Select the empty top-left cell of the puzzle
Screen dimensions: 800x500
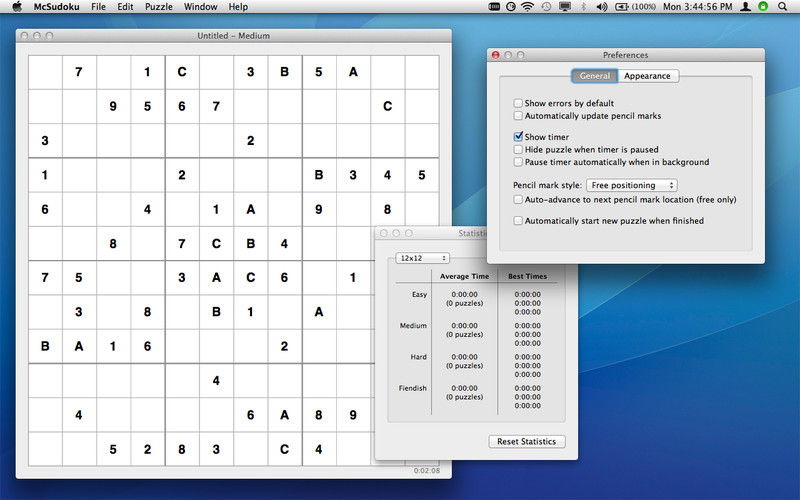[45, 72]
